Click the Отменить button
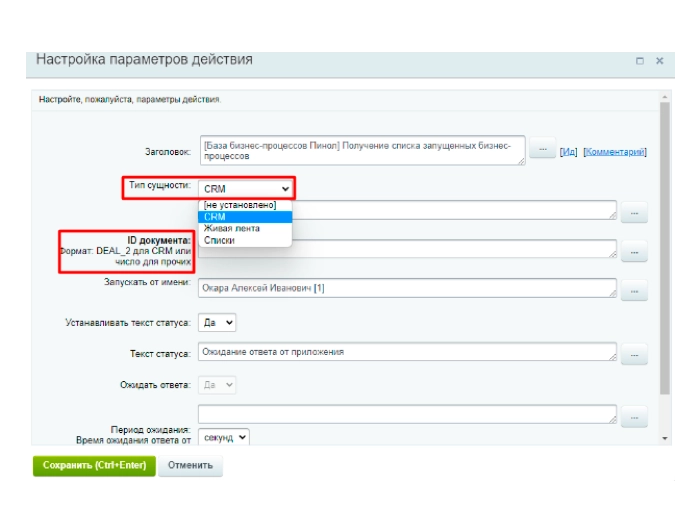700x516 pixels. 190,466
